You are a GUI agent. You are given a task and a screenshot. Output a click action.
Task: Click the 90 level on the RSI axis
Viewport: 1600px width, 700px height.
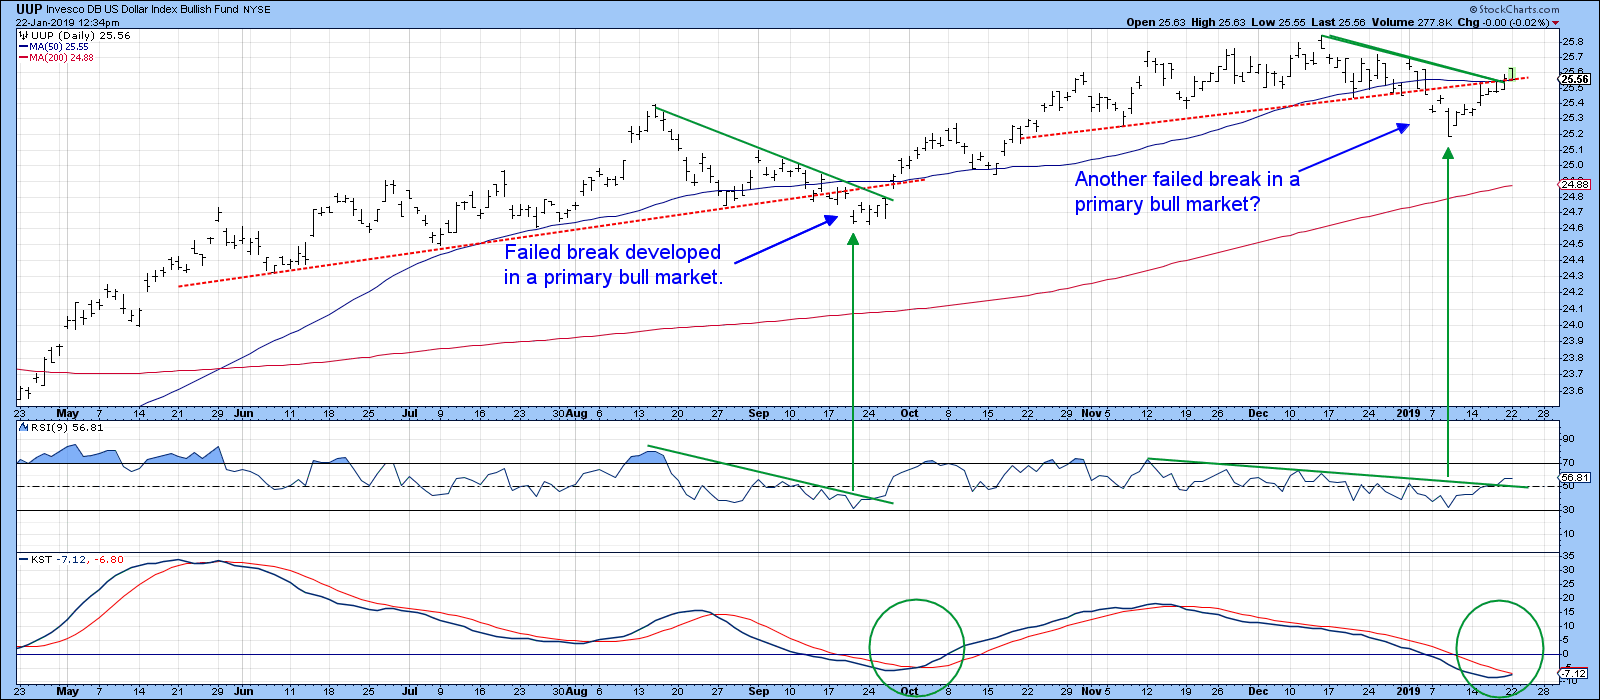pyautogui.click(x=1568, y=439)
